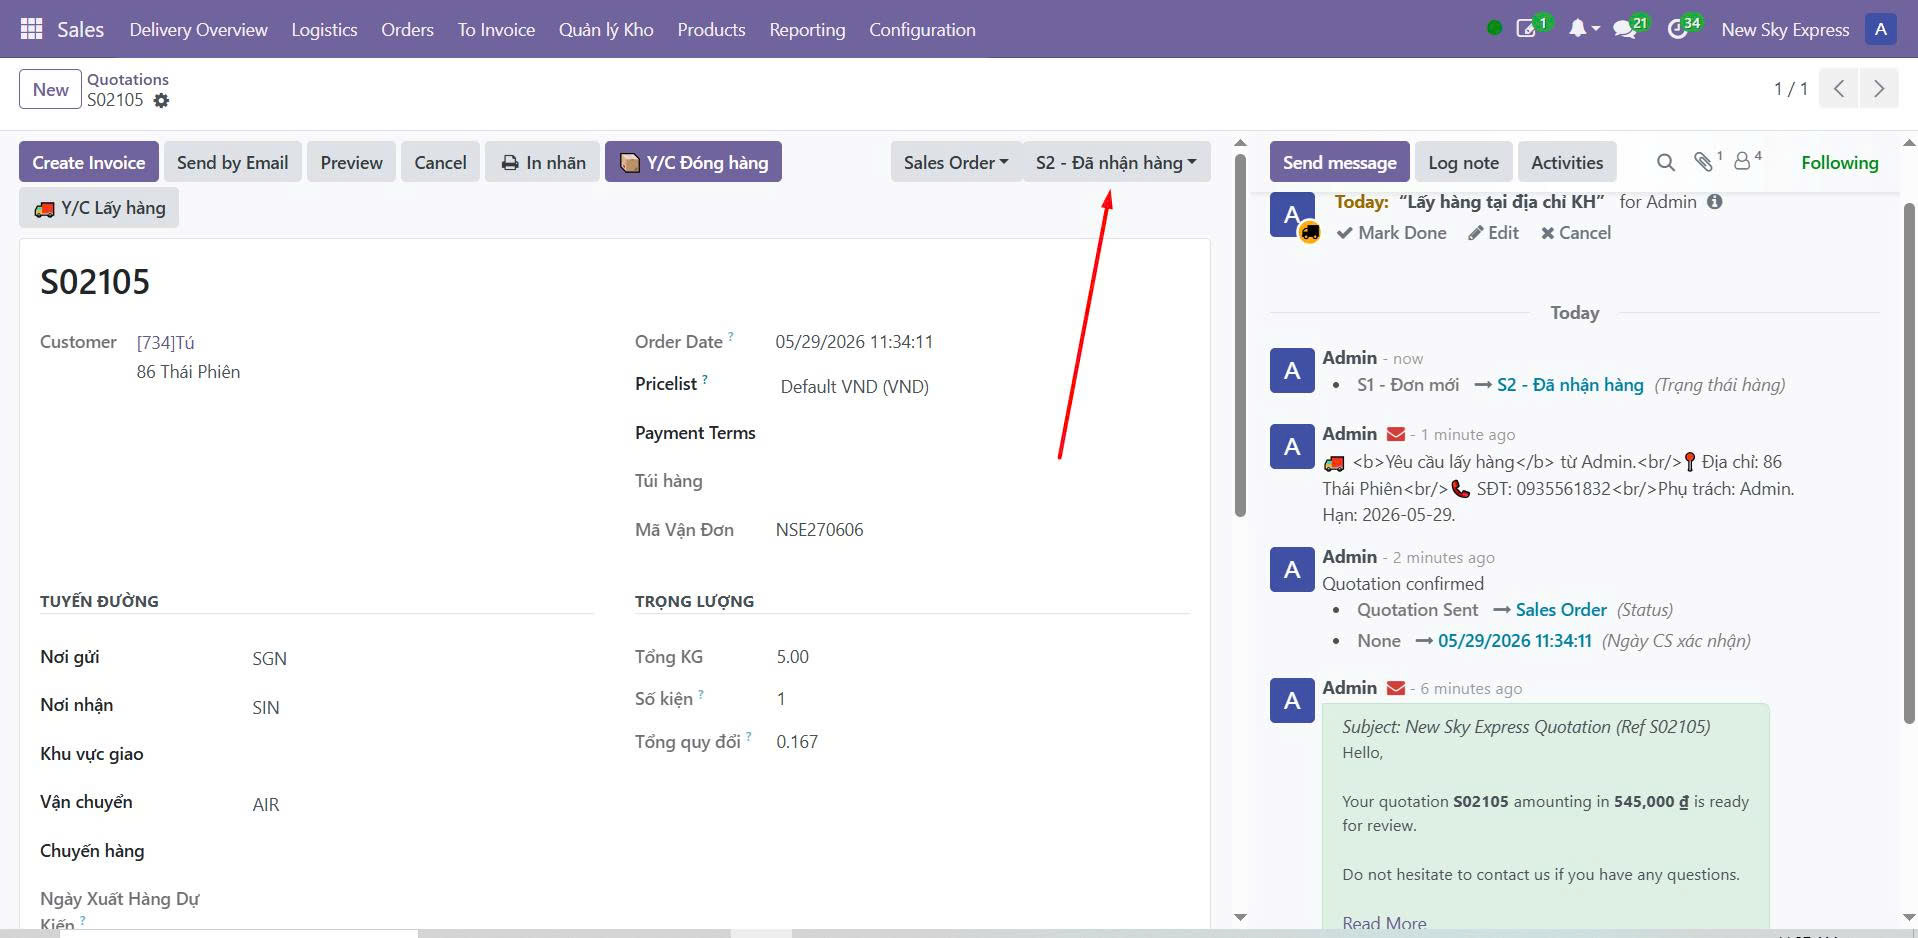The height and width of the screenshot is (938, 1918).
Task: Click 'Y/C Đóng hàng' button
Action: coord(693,162)
